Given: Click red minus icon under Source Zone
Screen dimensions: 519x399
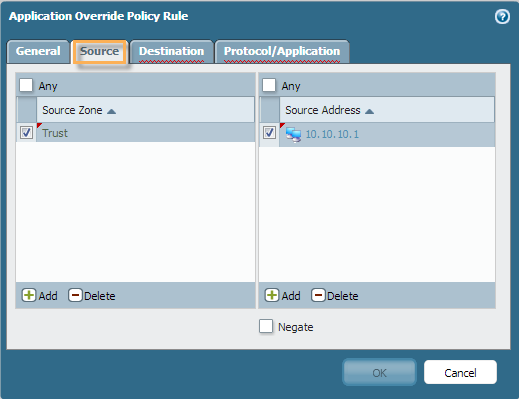Looking at the screenshot, I should [x=75, y=295].
